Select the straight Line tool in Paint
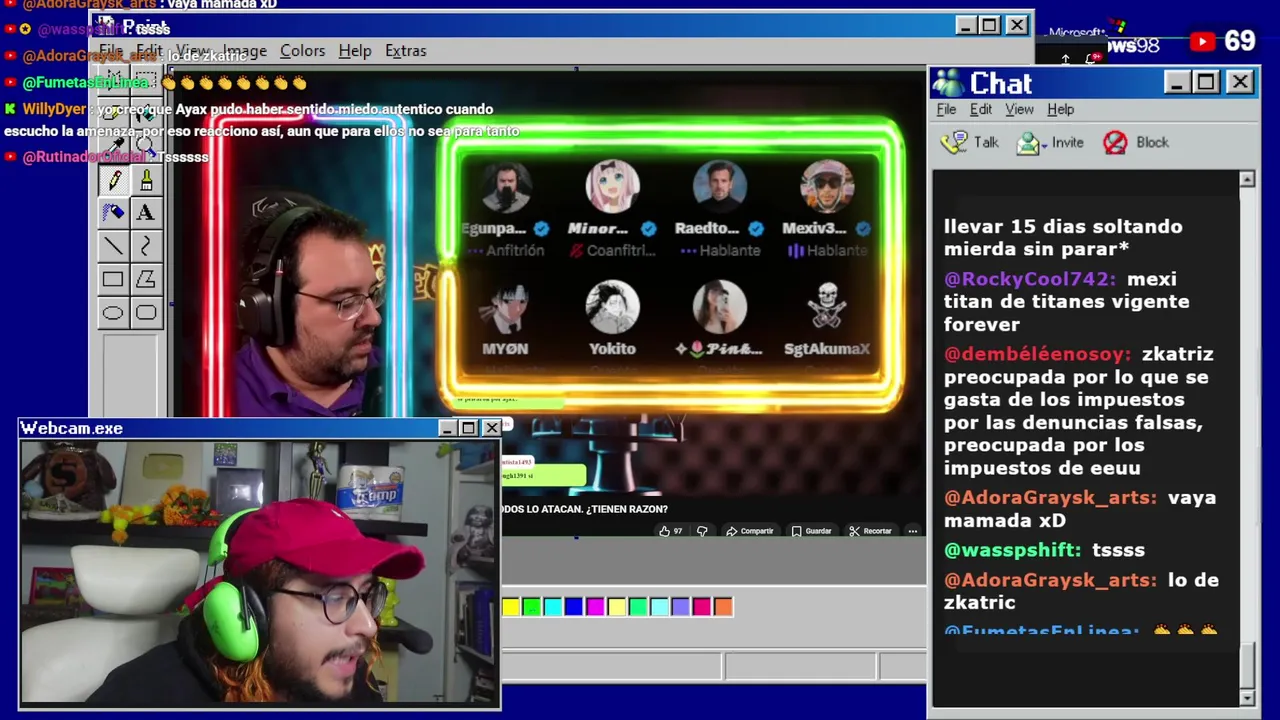The height and width of the screenshot is (720, 1280). [113, 246]
